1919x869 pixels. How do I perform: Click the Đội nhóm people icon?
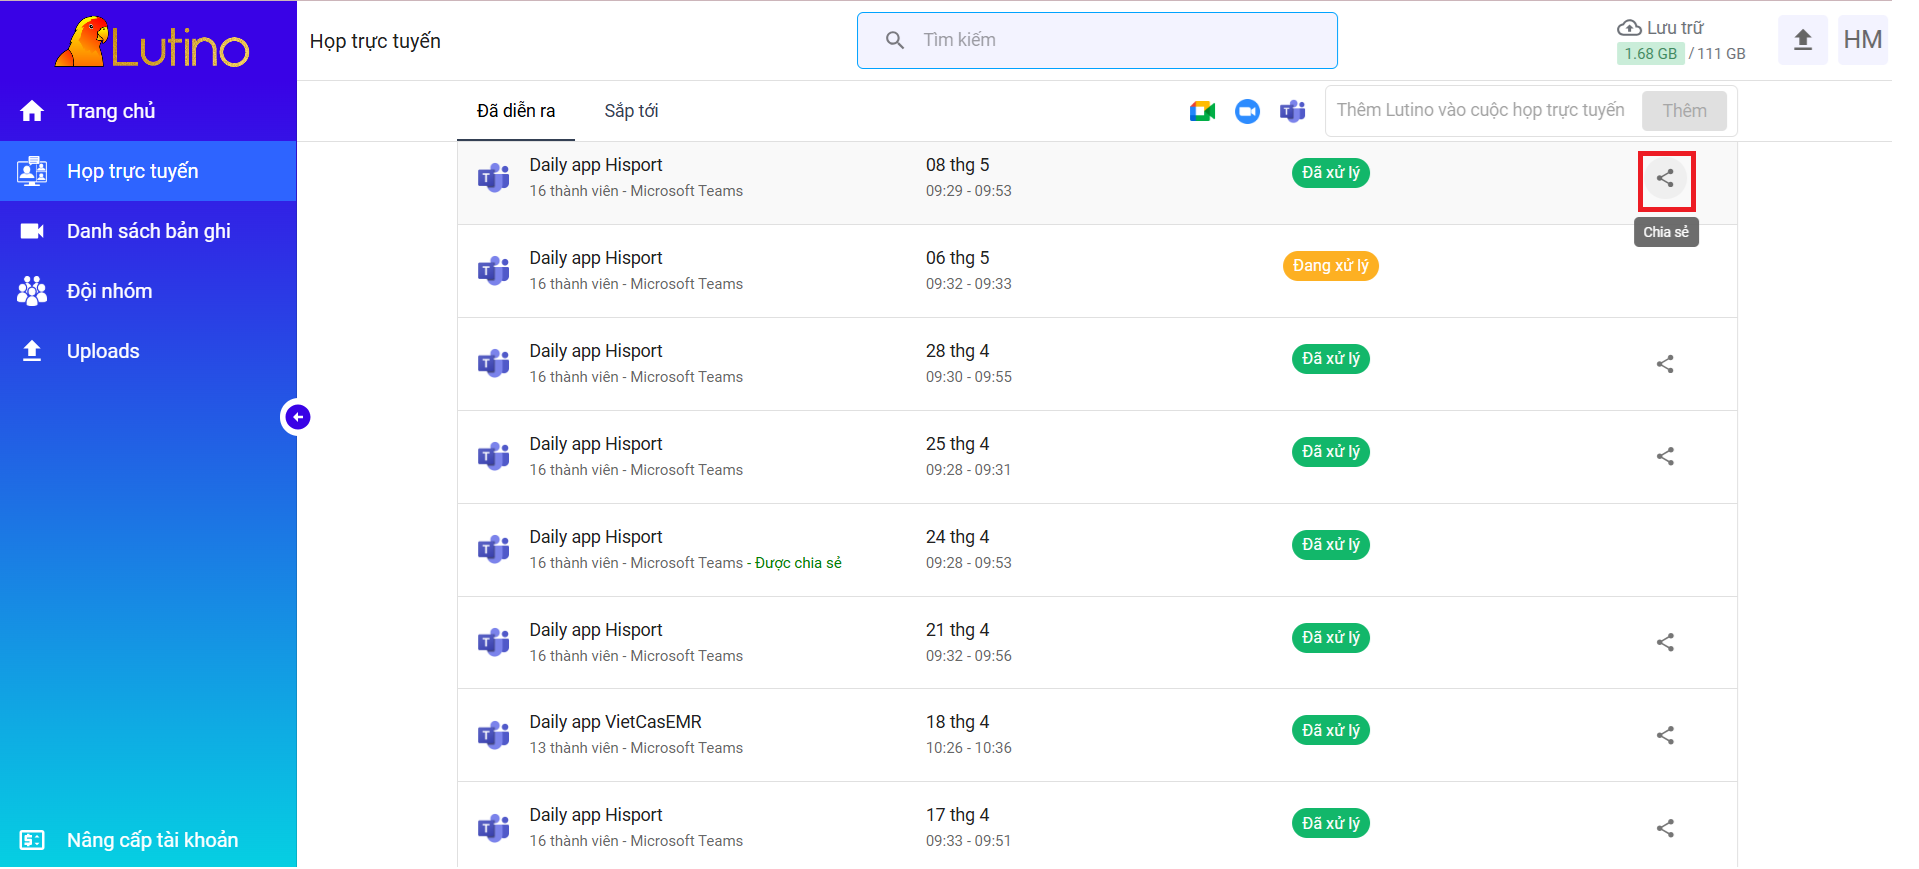[x=32, y=291]
